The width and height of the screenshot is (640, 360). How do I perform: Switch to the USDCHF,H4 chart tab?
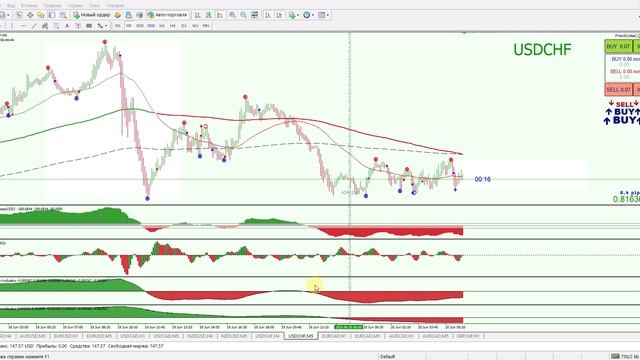click(x=267, y=336)
